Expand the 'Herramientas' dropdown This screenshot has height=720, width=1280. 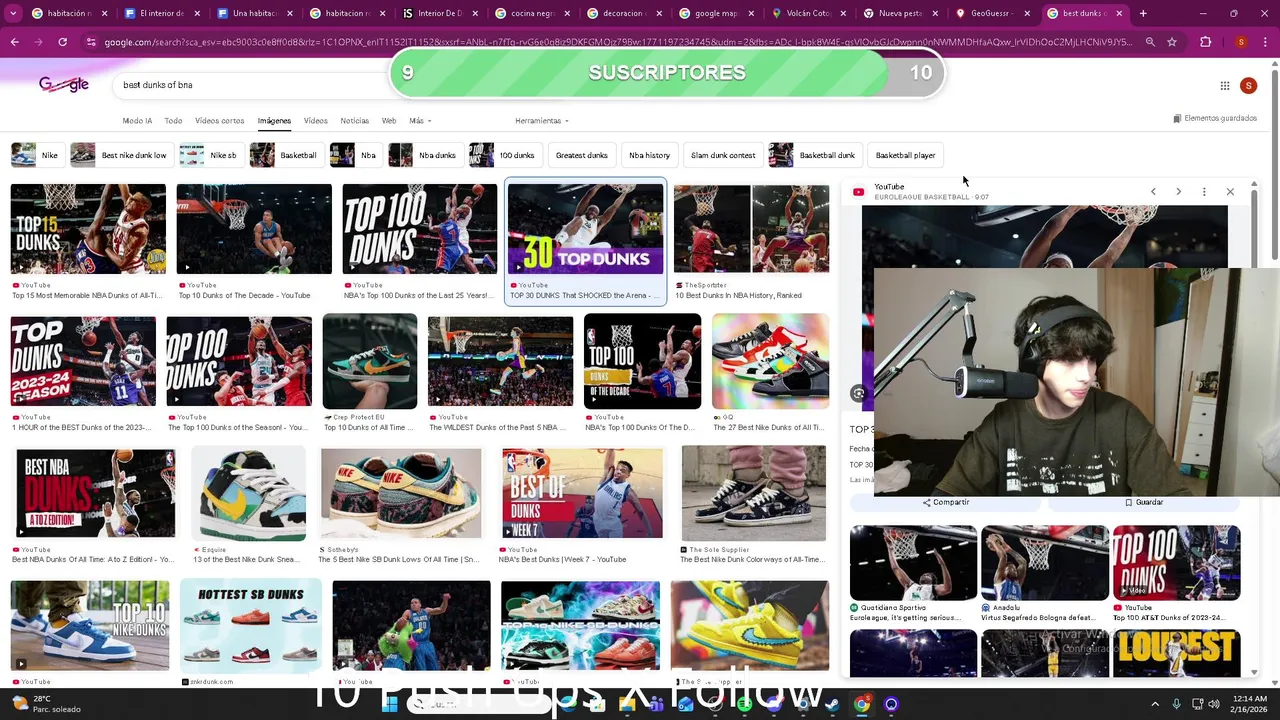coord(541,121)
